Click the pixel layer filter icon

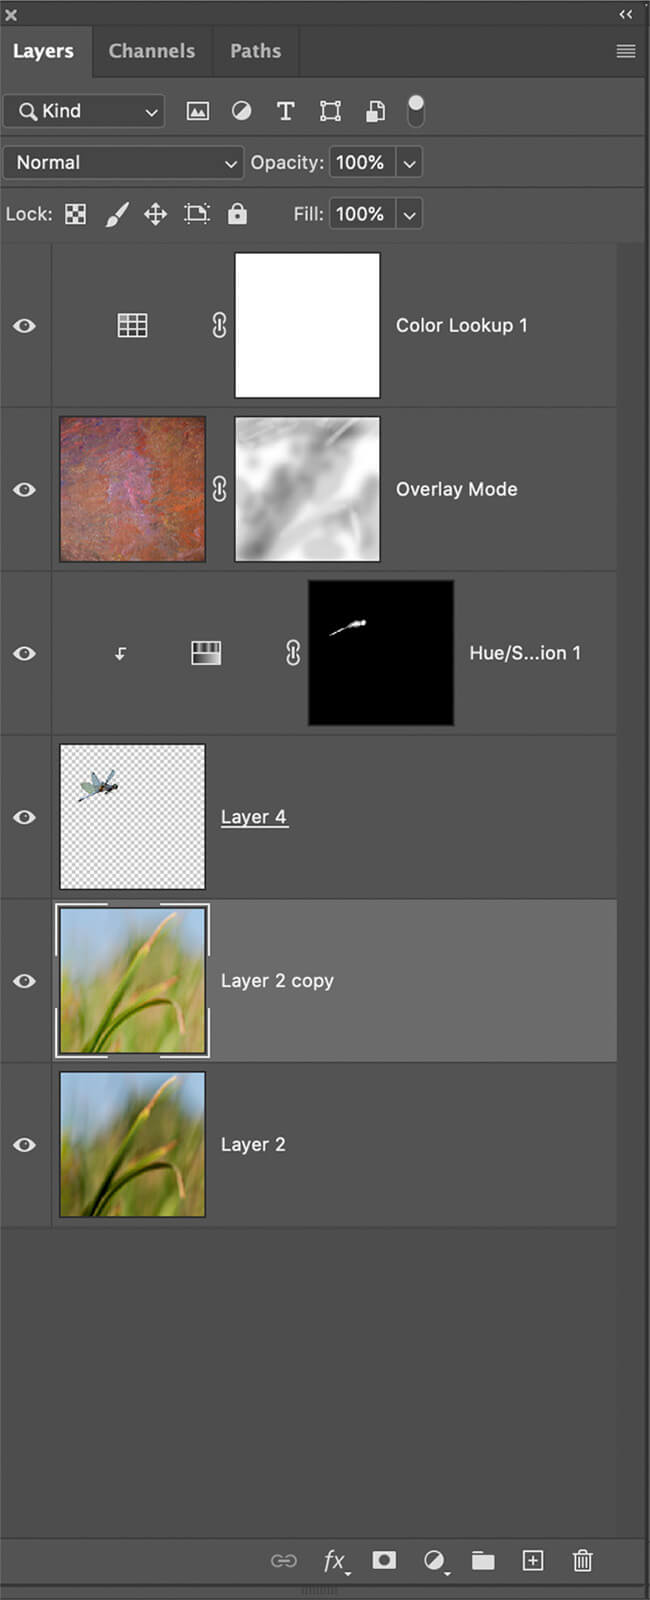pyautogui.click(x=198, y=111)
